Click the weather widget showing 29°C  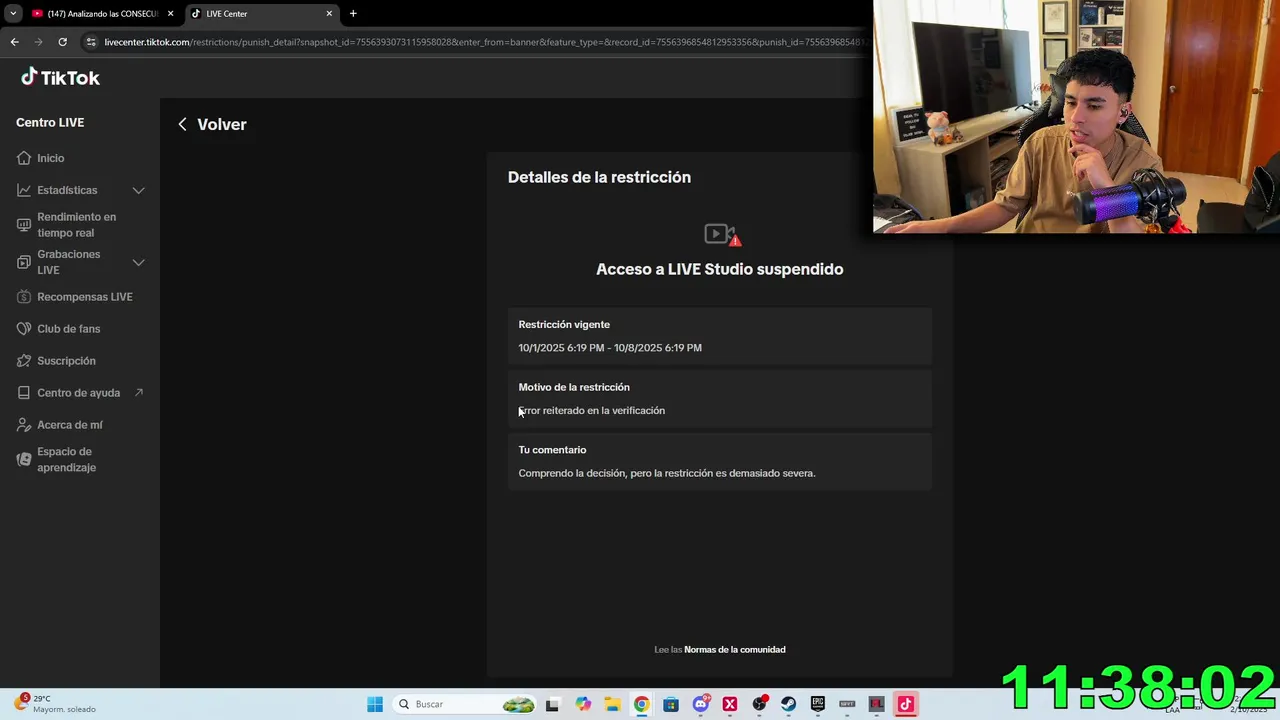(x=55, y=704)
